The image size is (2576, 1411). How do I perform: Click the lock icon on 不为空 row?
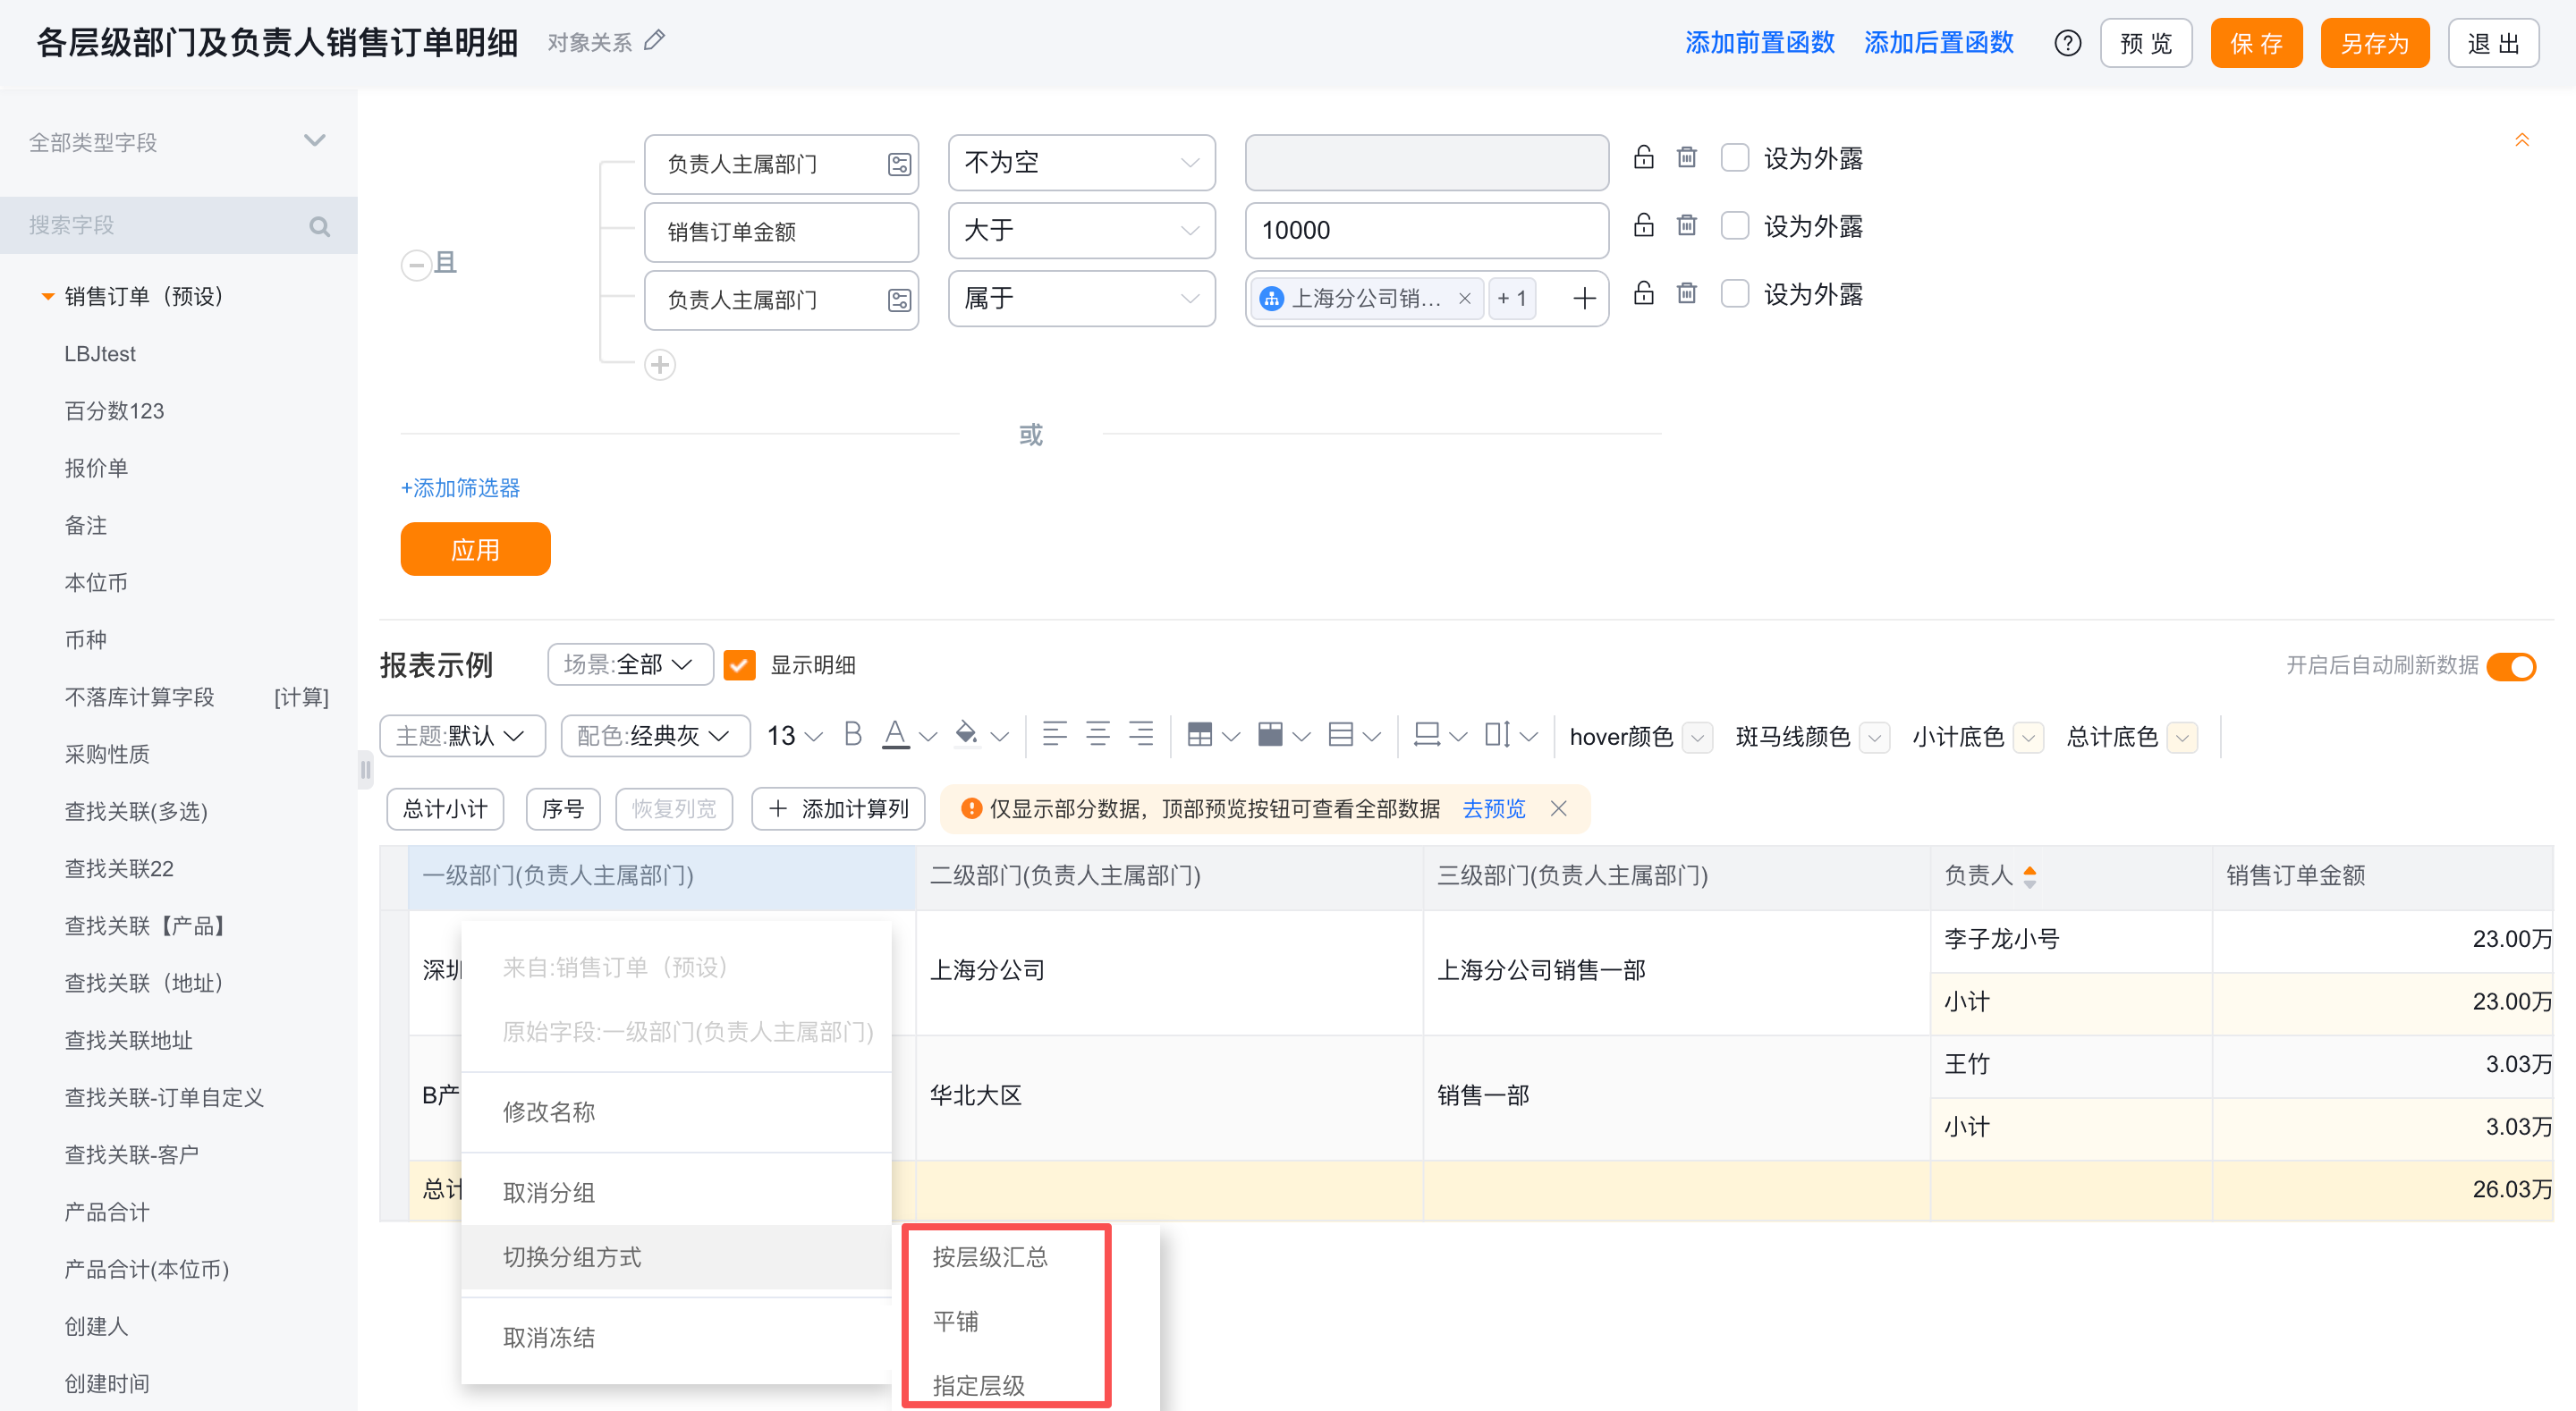coord(1643,157)
